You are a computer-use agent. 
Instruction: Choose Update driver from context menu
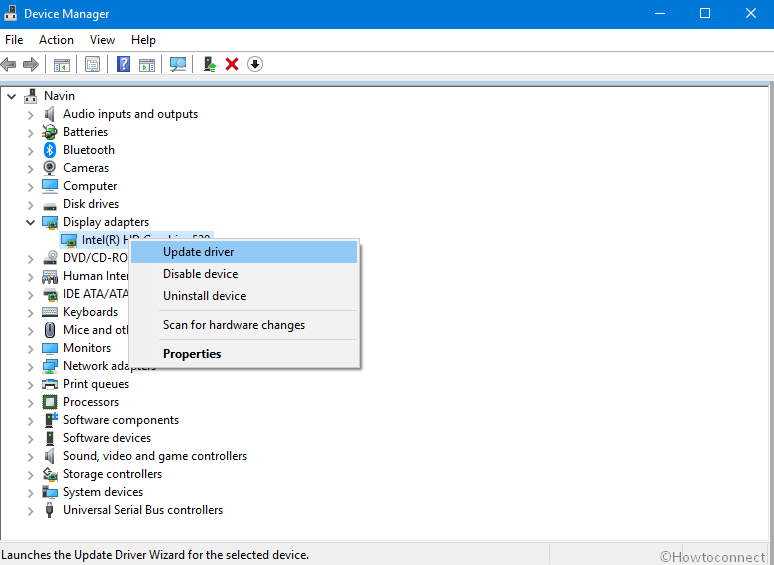coord(244,252)
